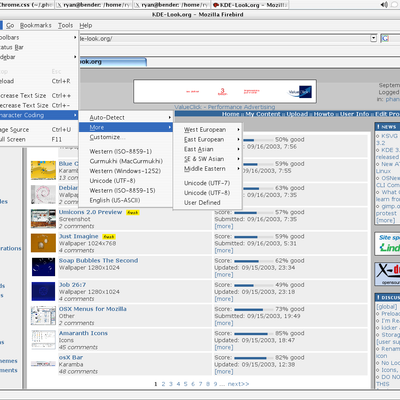Open the Tools menu
Image resolution: width=400 pixels, height=400 pixels.
pos(65,25)
